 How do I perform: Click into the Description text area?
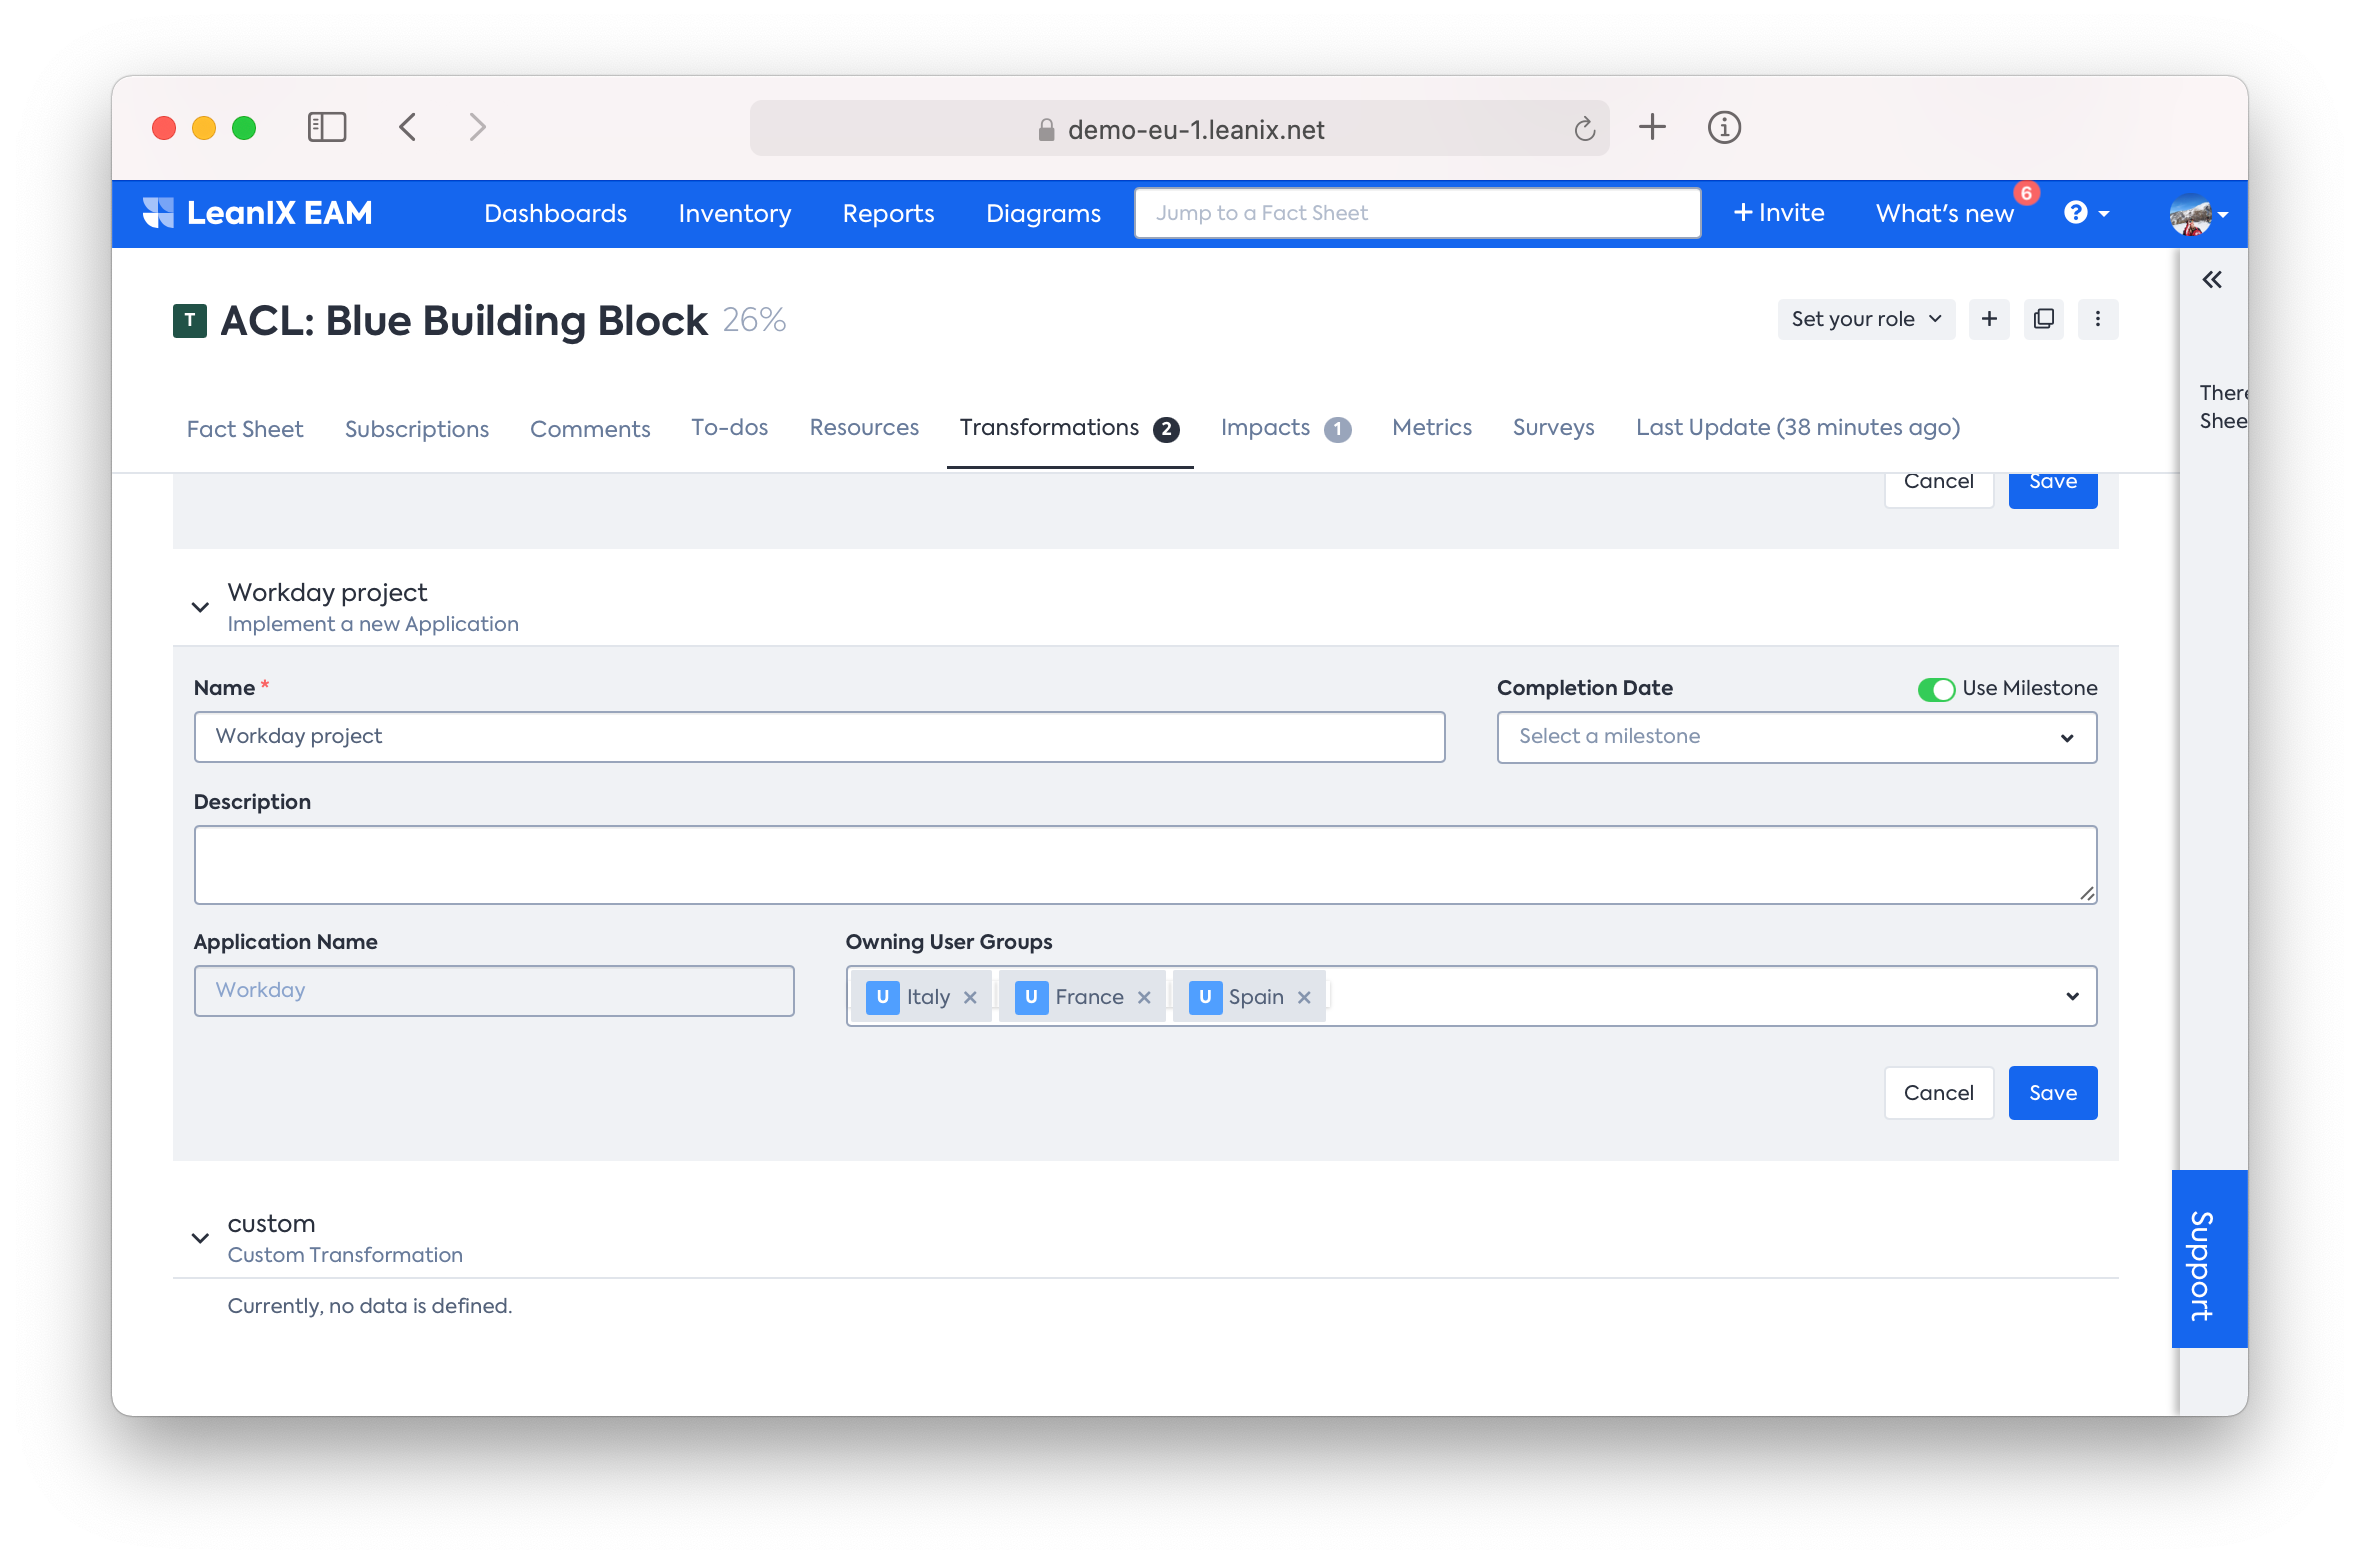coord(1145,865)
